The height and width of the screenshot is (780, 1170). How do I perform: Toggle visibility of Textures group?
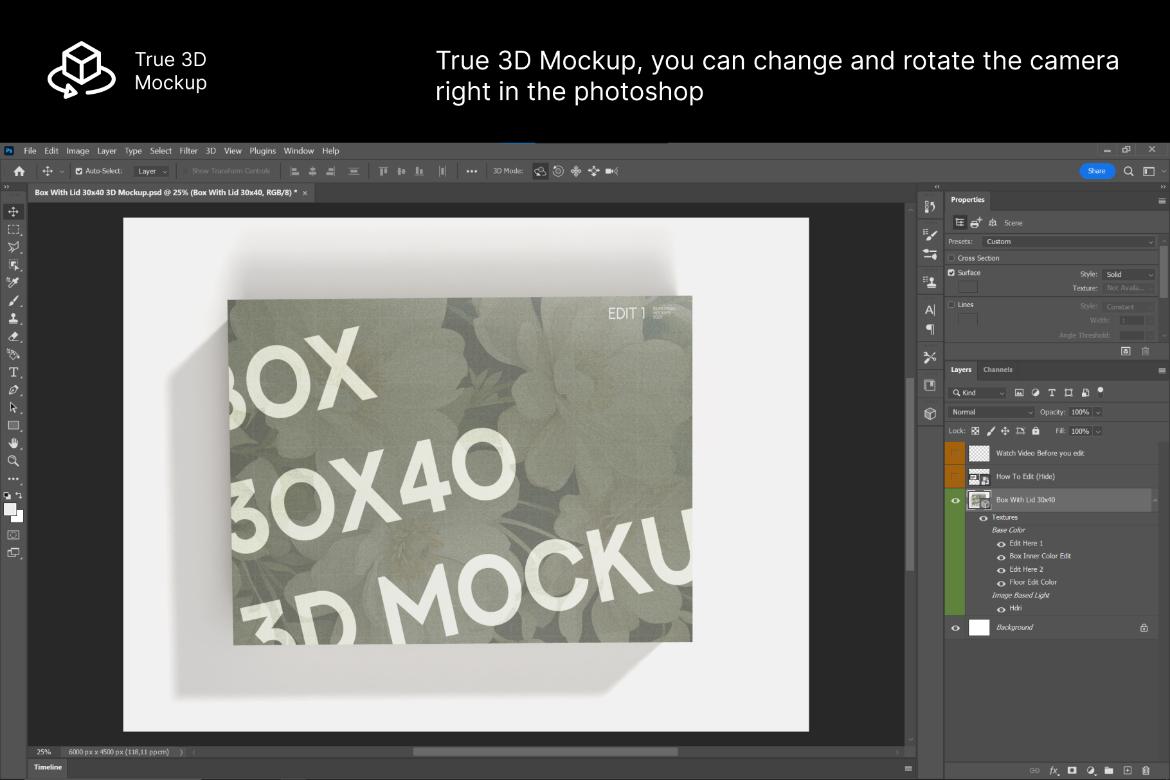pos(983,518)
